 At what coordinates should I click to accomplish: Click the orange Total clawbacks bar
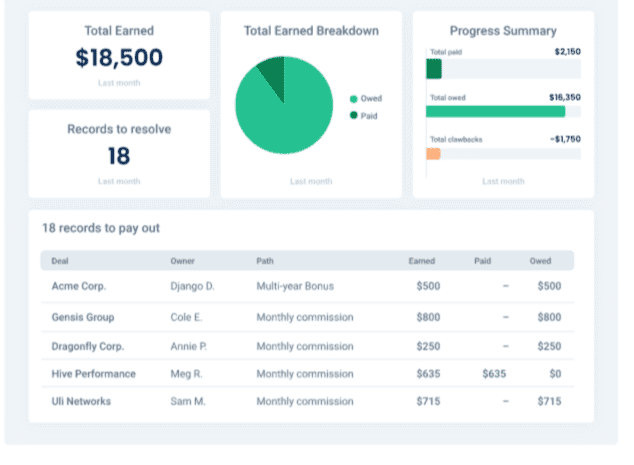tap(433, 154)
